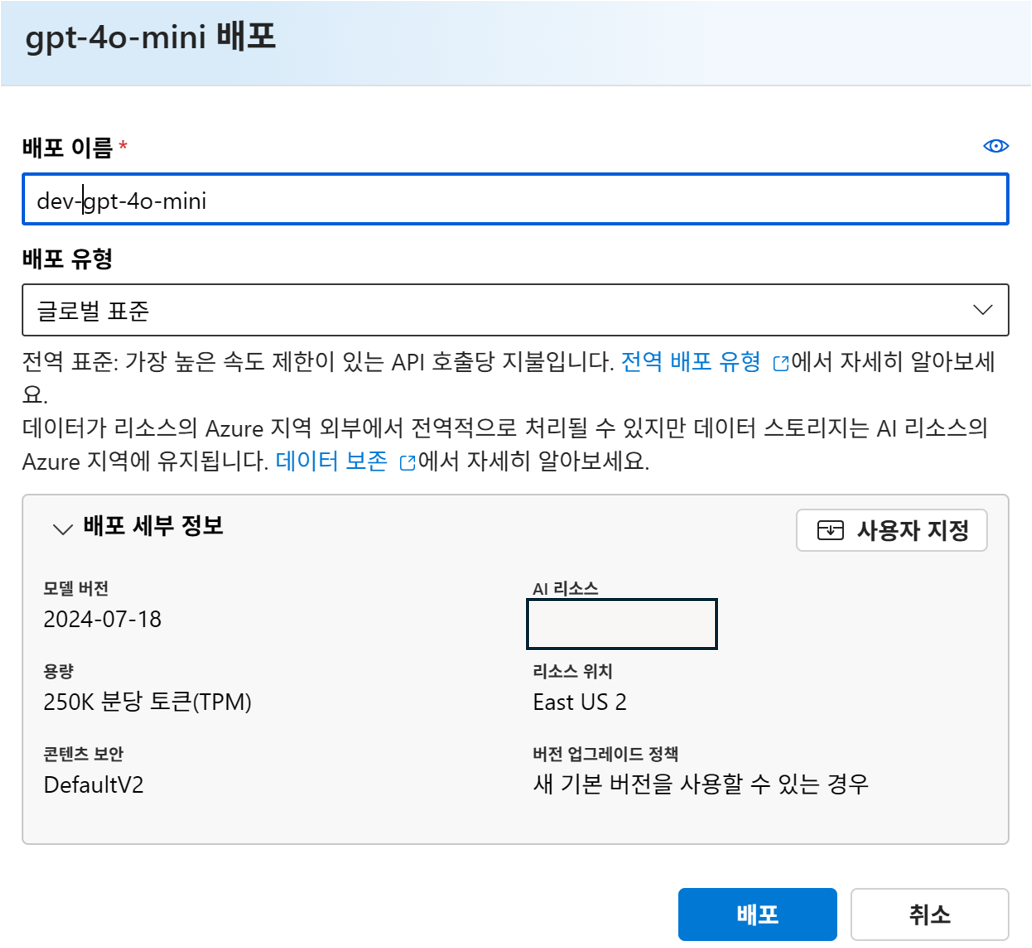Toggle the eye icon beside deployment name
This screenshot has width=1032, height=948.
995,146
